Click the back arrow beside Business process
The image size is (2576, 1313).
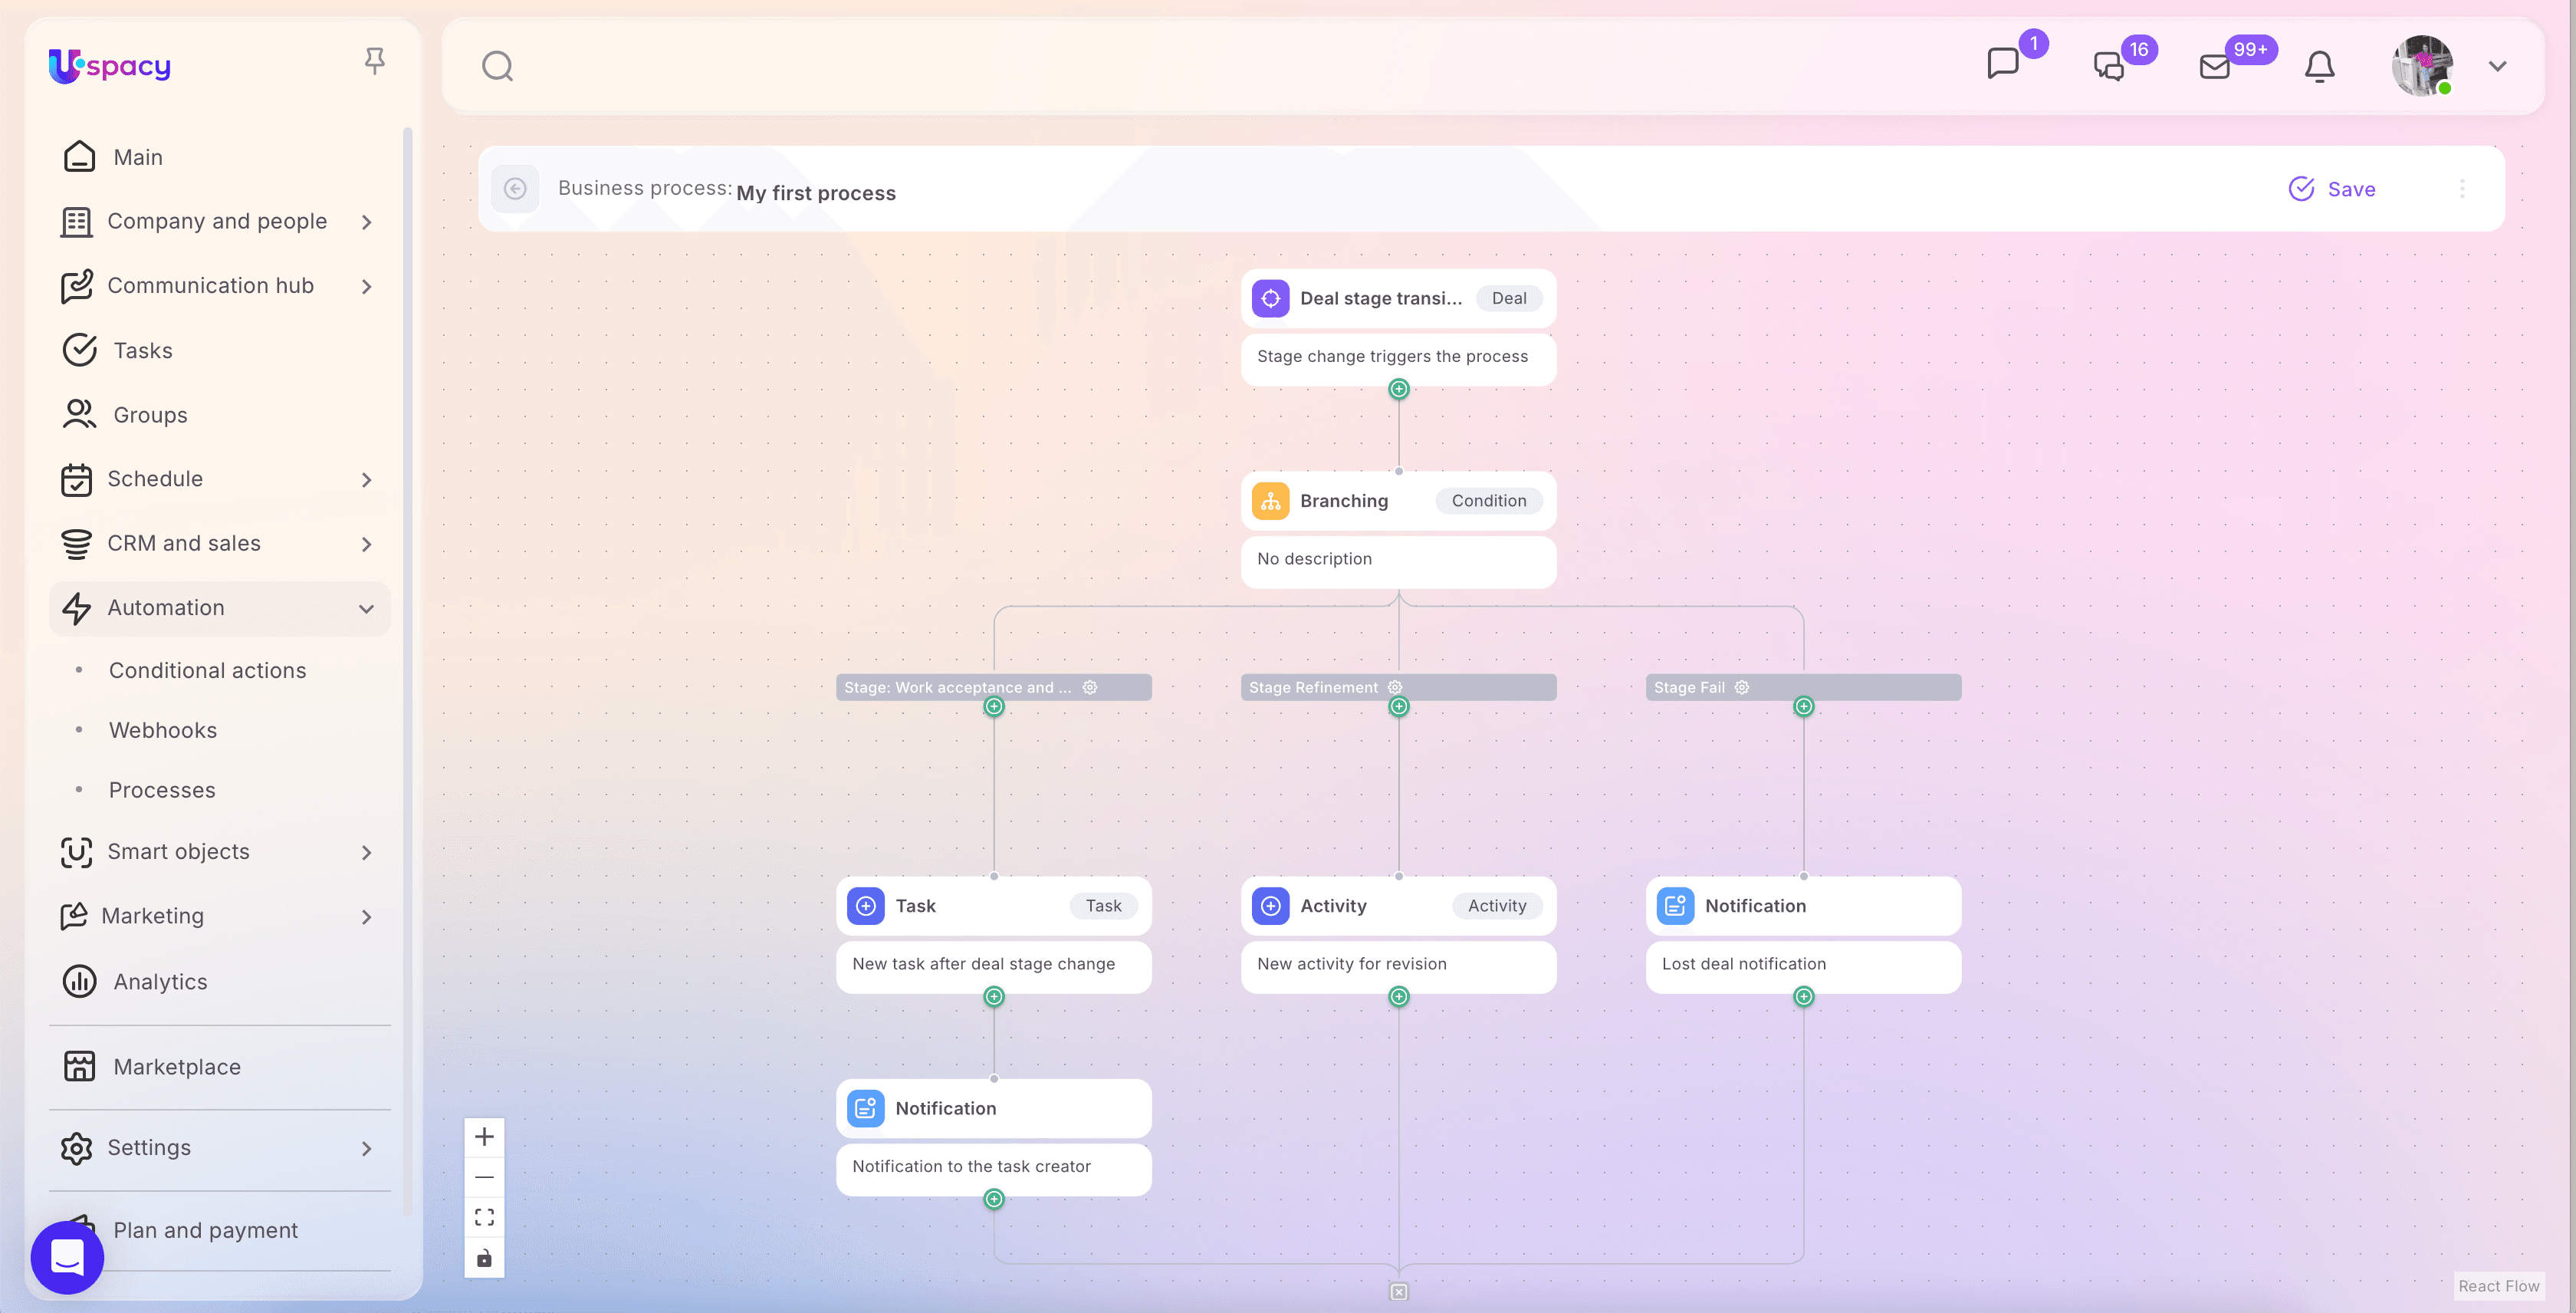coord(515,189)
